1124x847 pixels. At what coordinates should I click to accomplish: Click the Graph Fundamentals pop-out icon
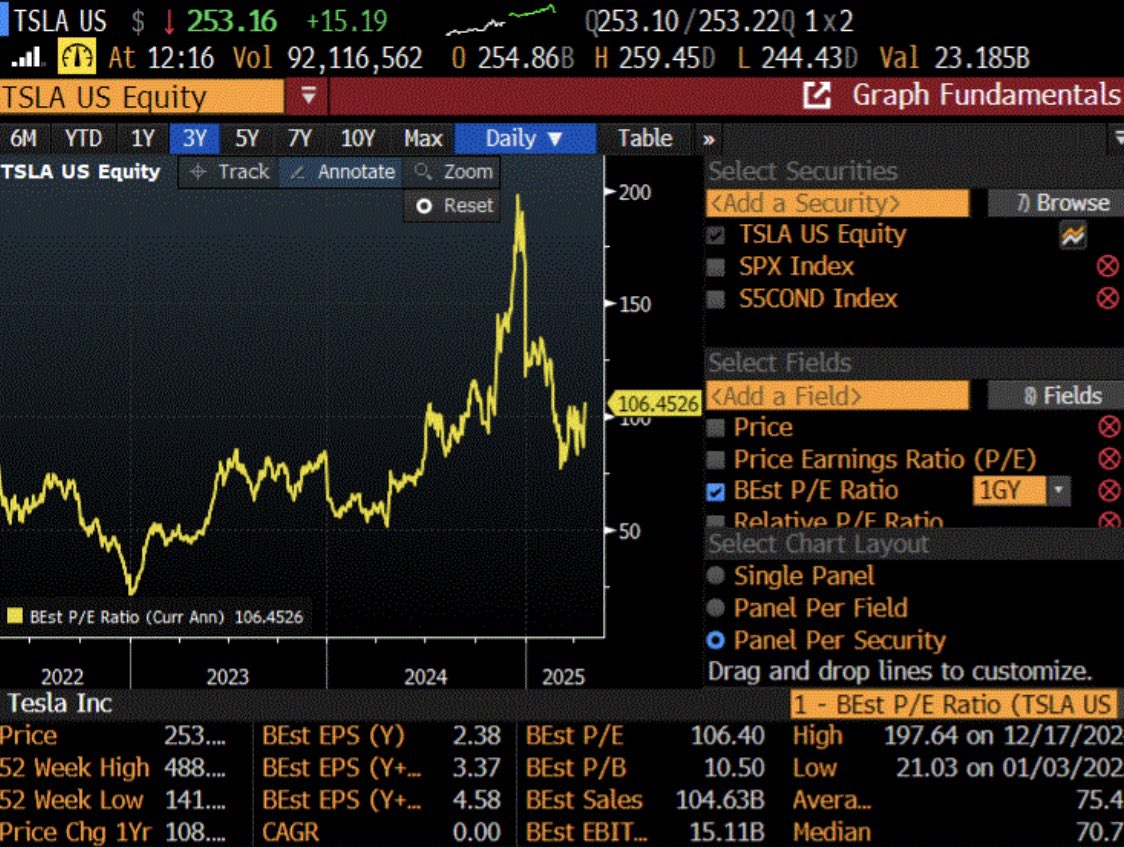pyautogui.click(x=818, y=96)
